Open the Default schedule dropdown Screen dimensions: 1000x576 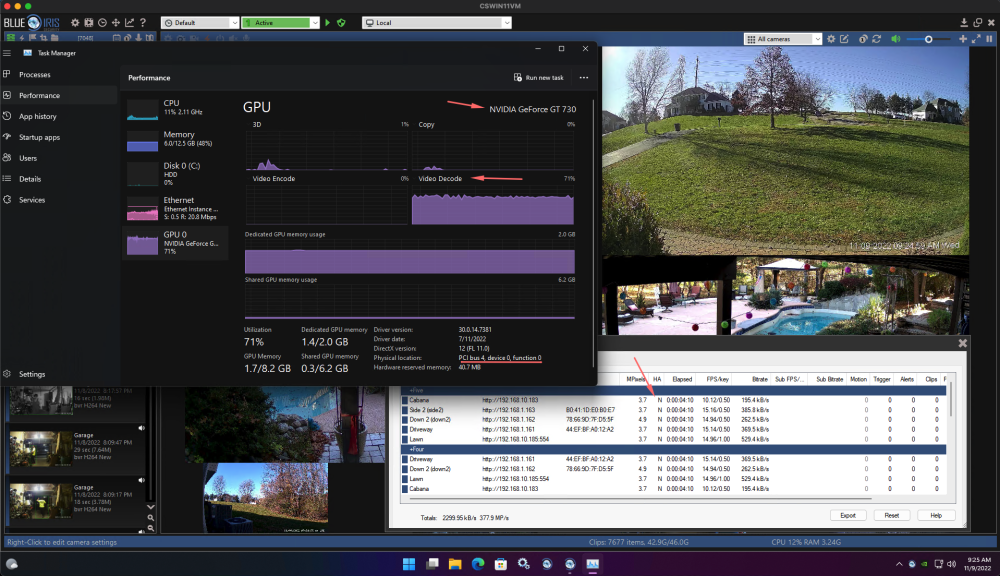tap(200, 22)
